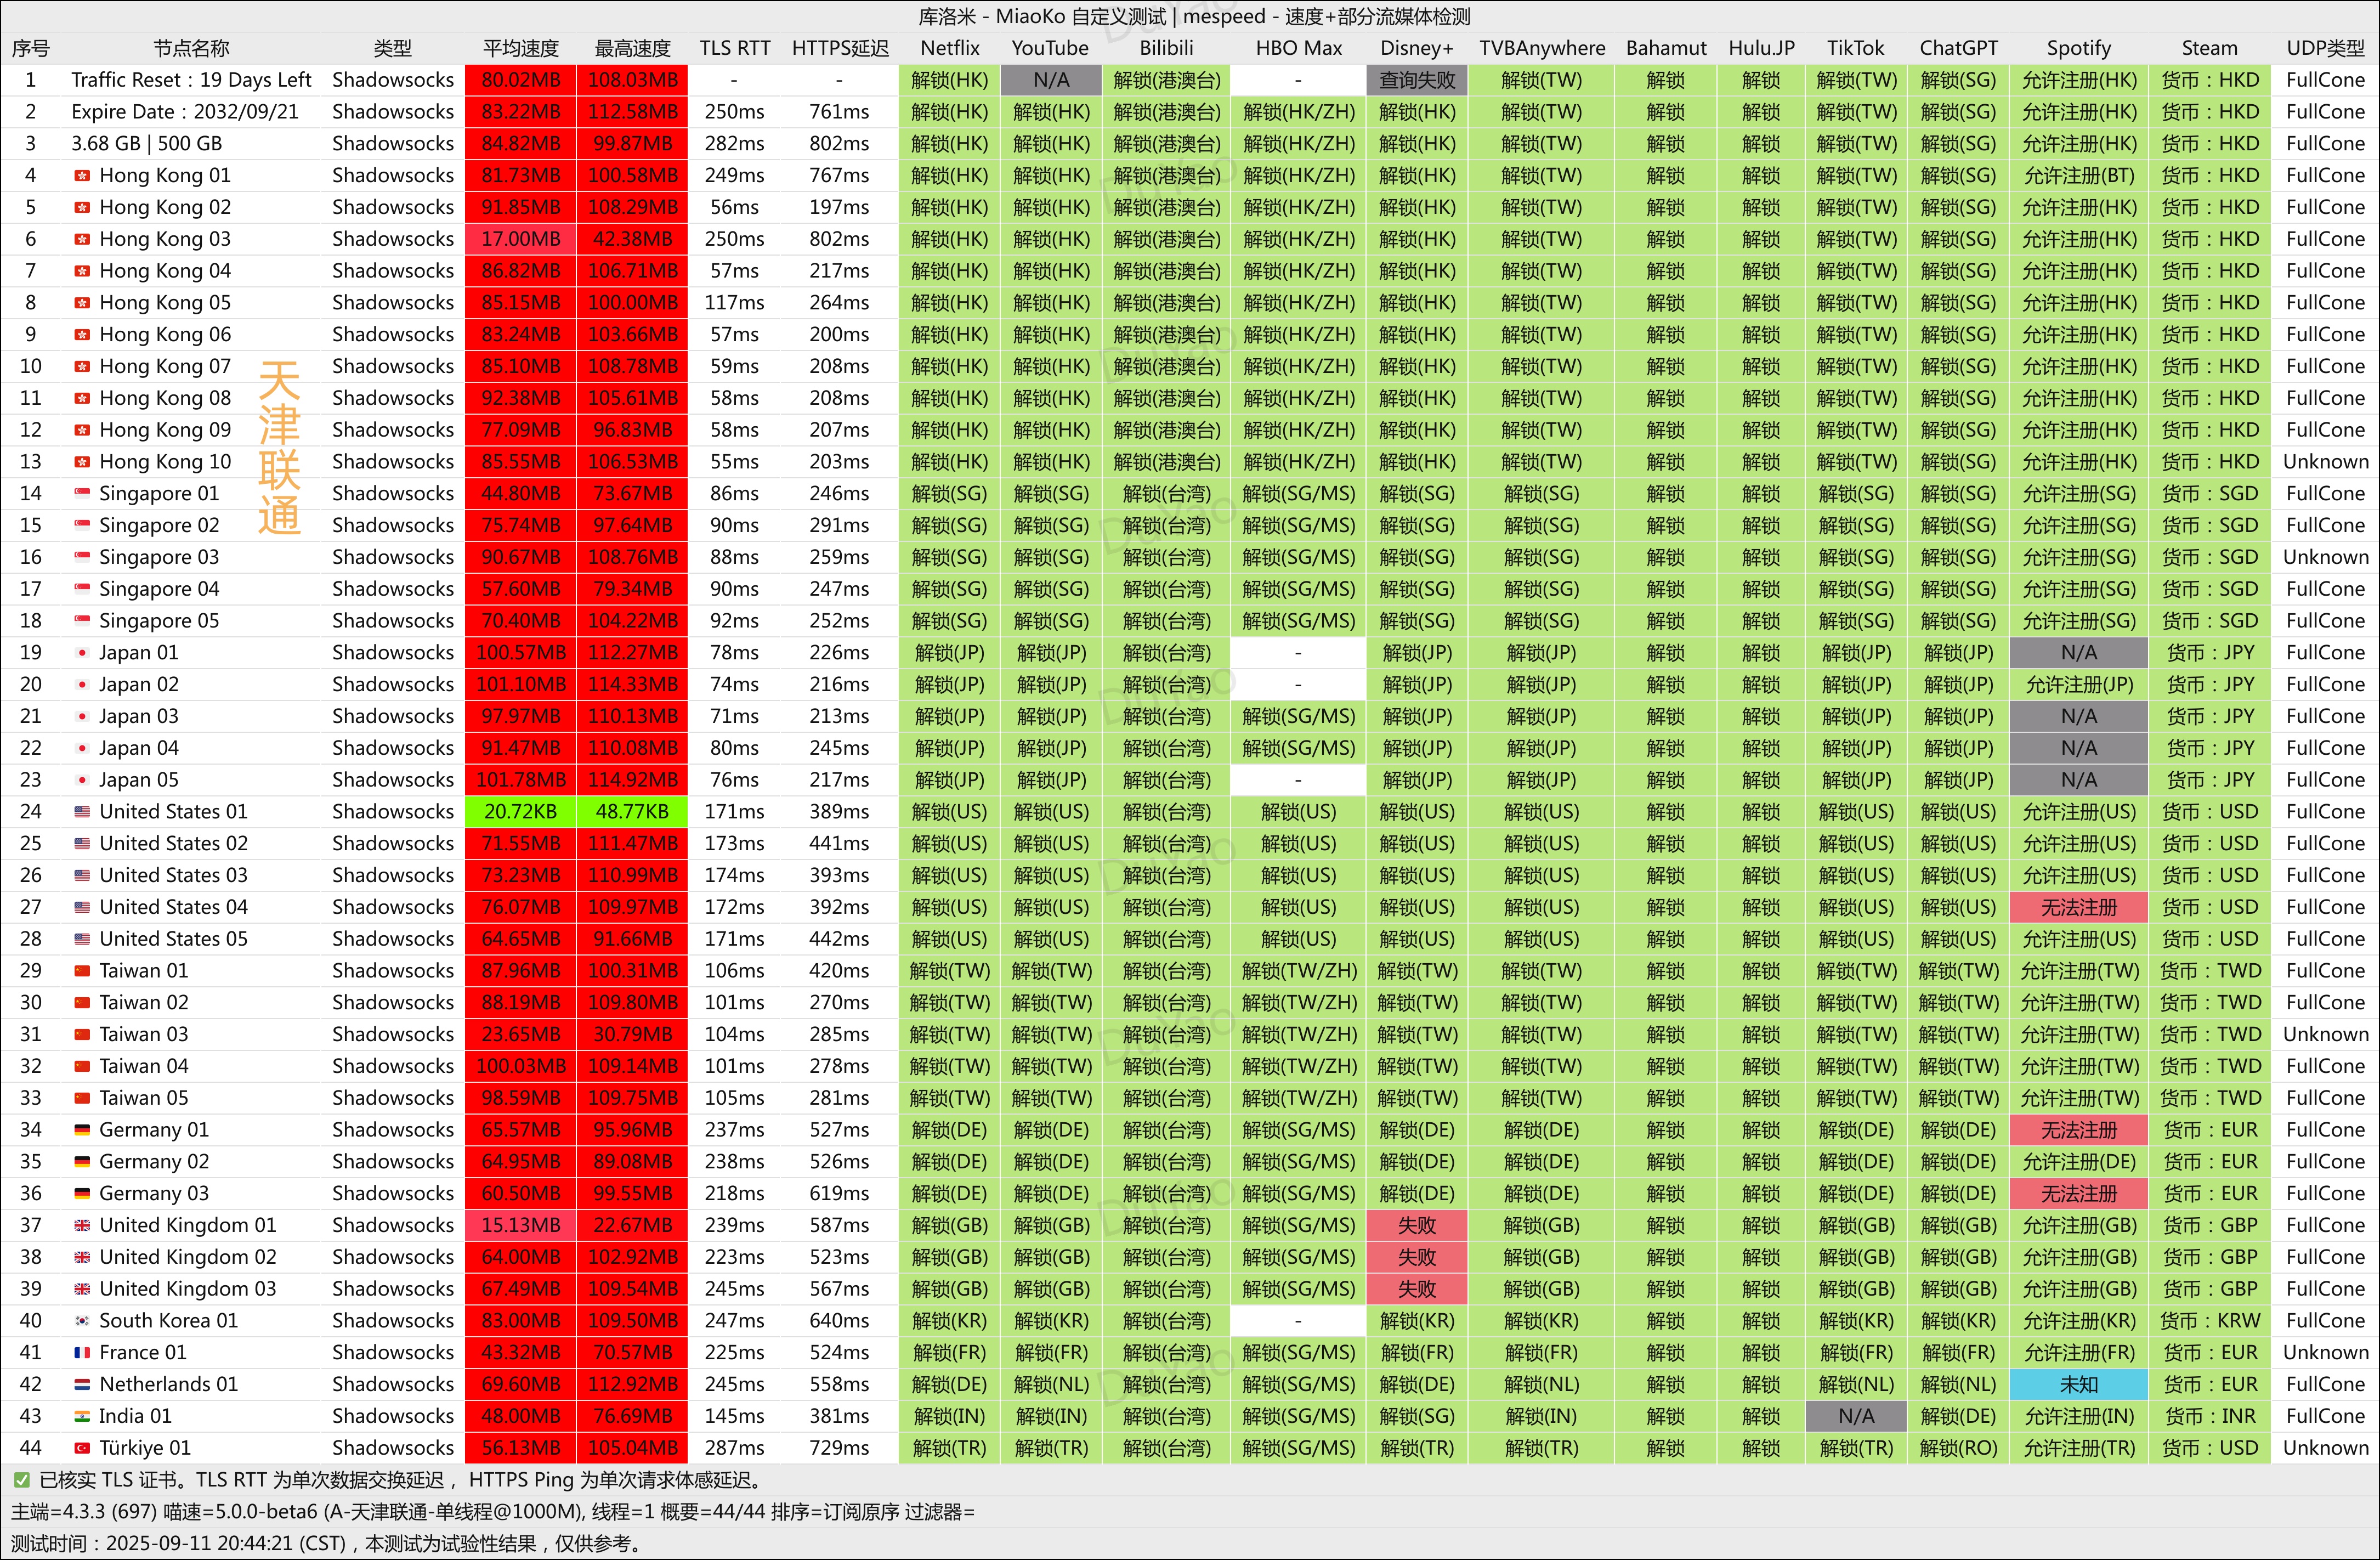Click the South Korea 01 flag icon
The width and height of the screenshot is (2380, 1560).
[82, 1321]
